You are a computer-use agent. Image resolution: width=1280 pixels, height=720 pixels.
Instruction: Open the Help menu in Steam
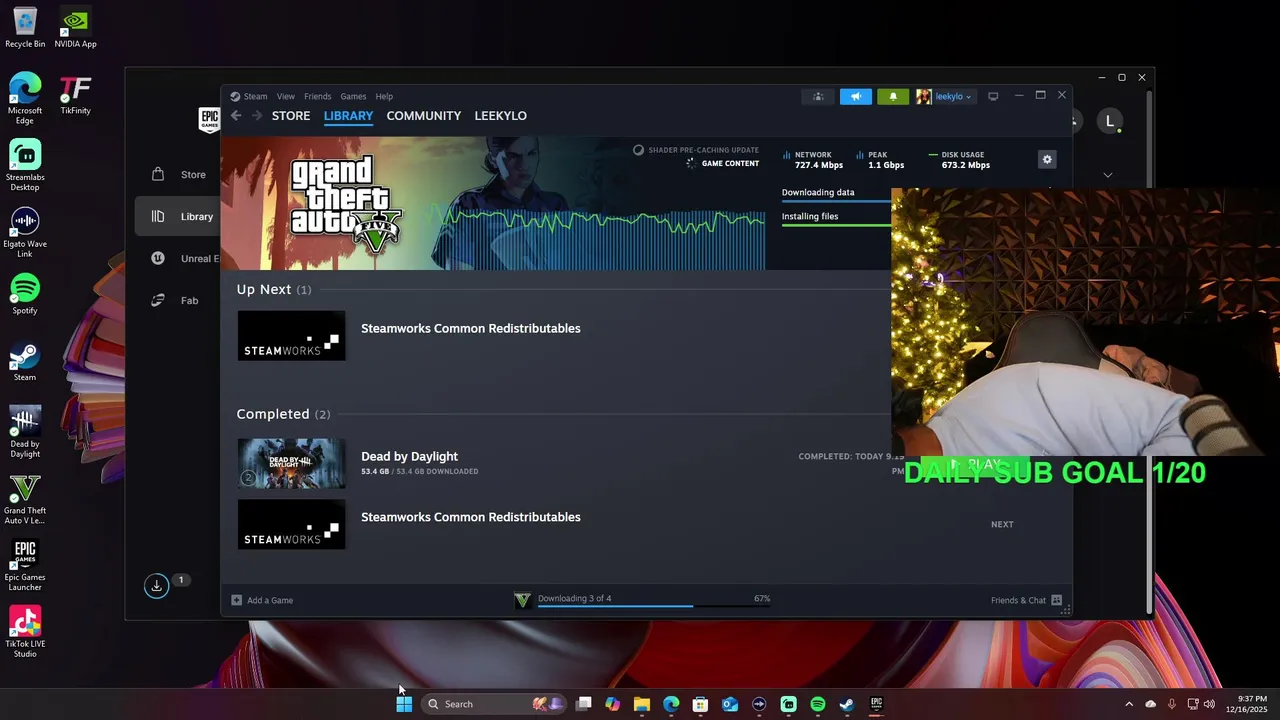click(384, 96)
